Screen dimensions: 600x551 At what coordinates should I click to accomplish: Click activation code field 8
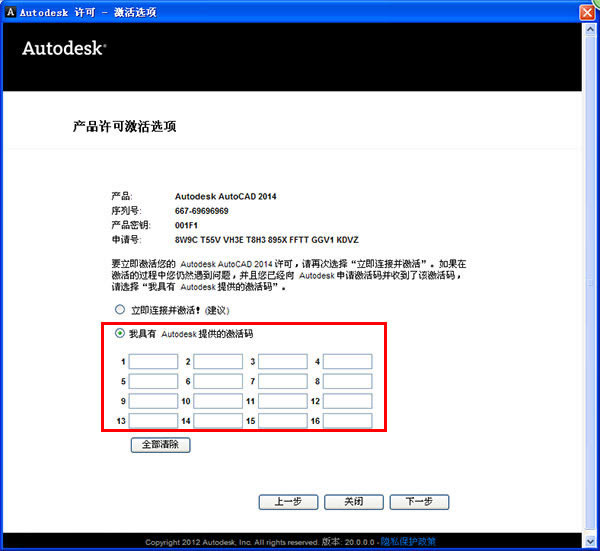point(347,381)
